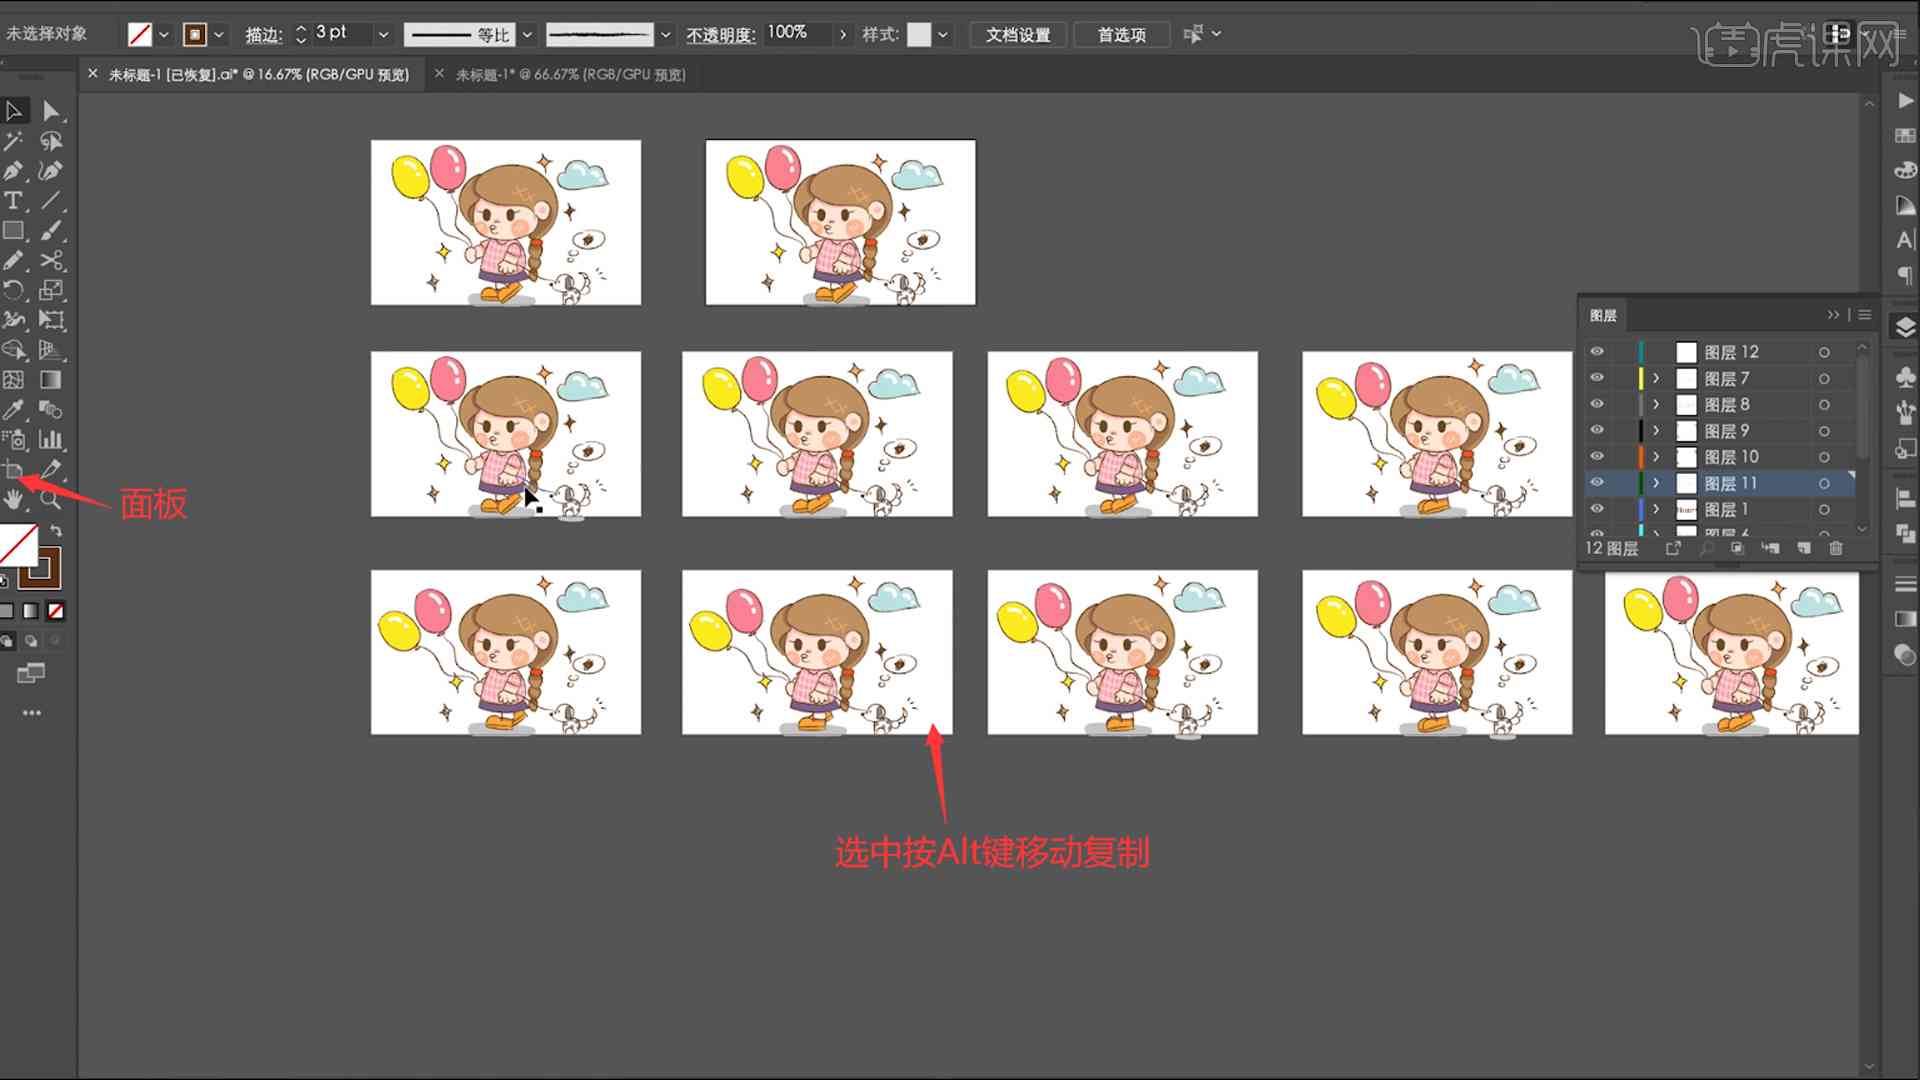Select the Column Graph tool
Screen dimensions: 1920x1080
pyautogui.click(x=51, y=440)
